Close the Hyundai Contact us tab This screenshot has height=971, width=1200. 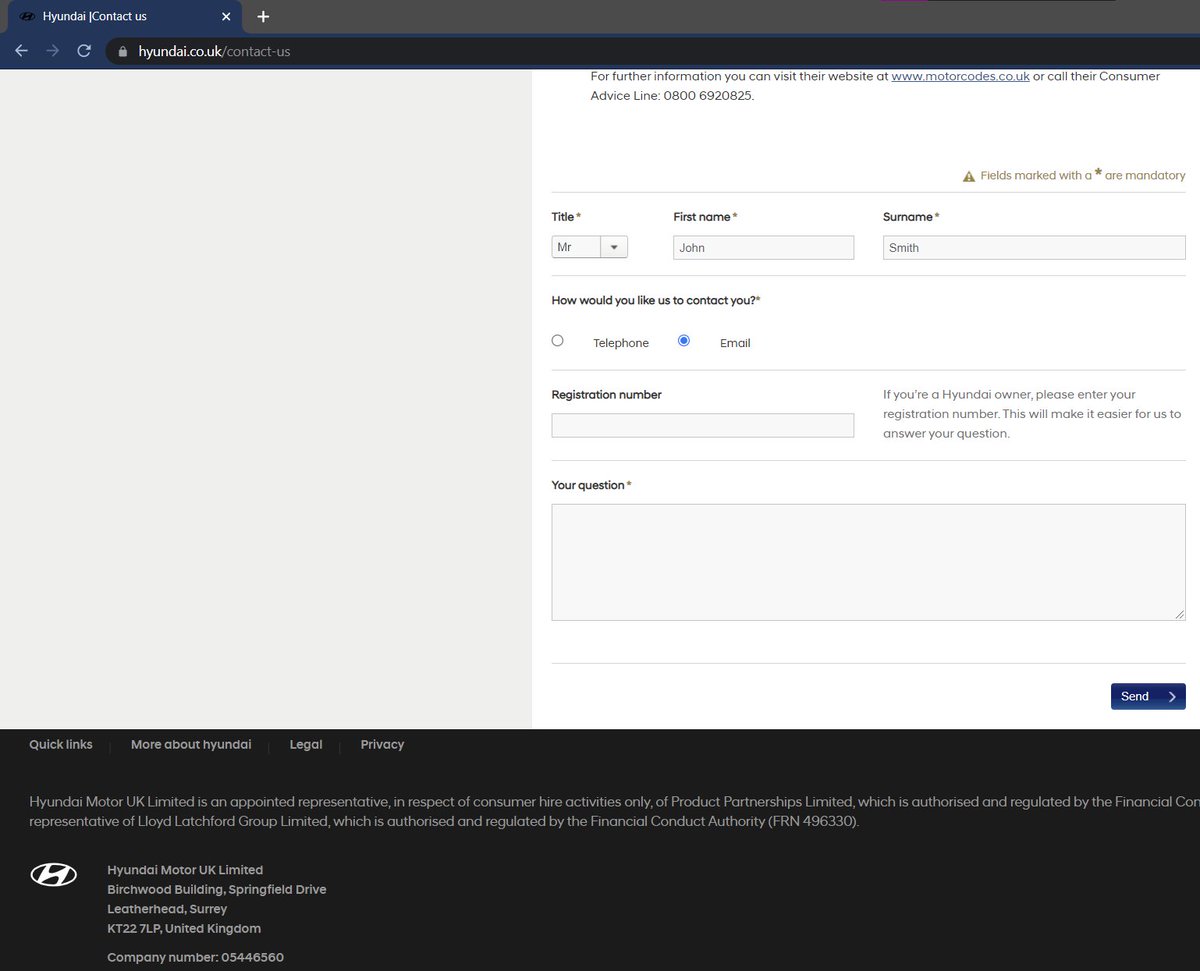(226, 16)
